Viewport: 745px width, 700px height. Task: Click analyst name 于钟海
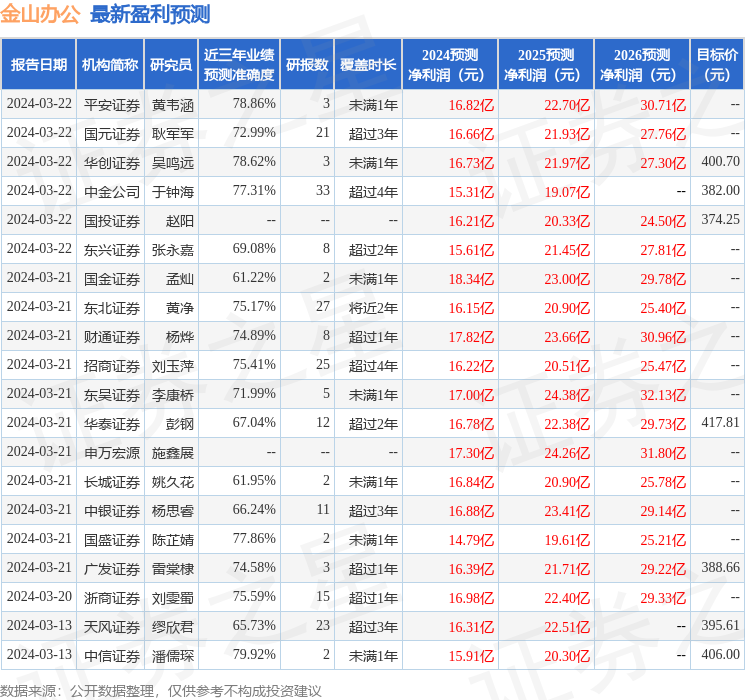click(x=172, y=192)
